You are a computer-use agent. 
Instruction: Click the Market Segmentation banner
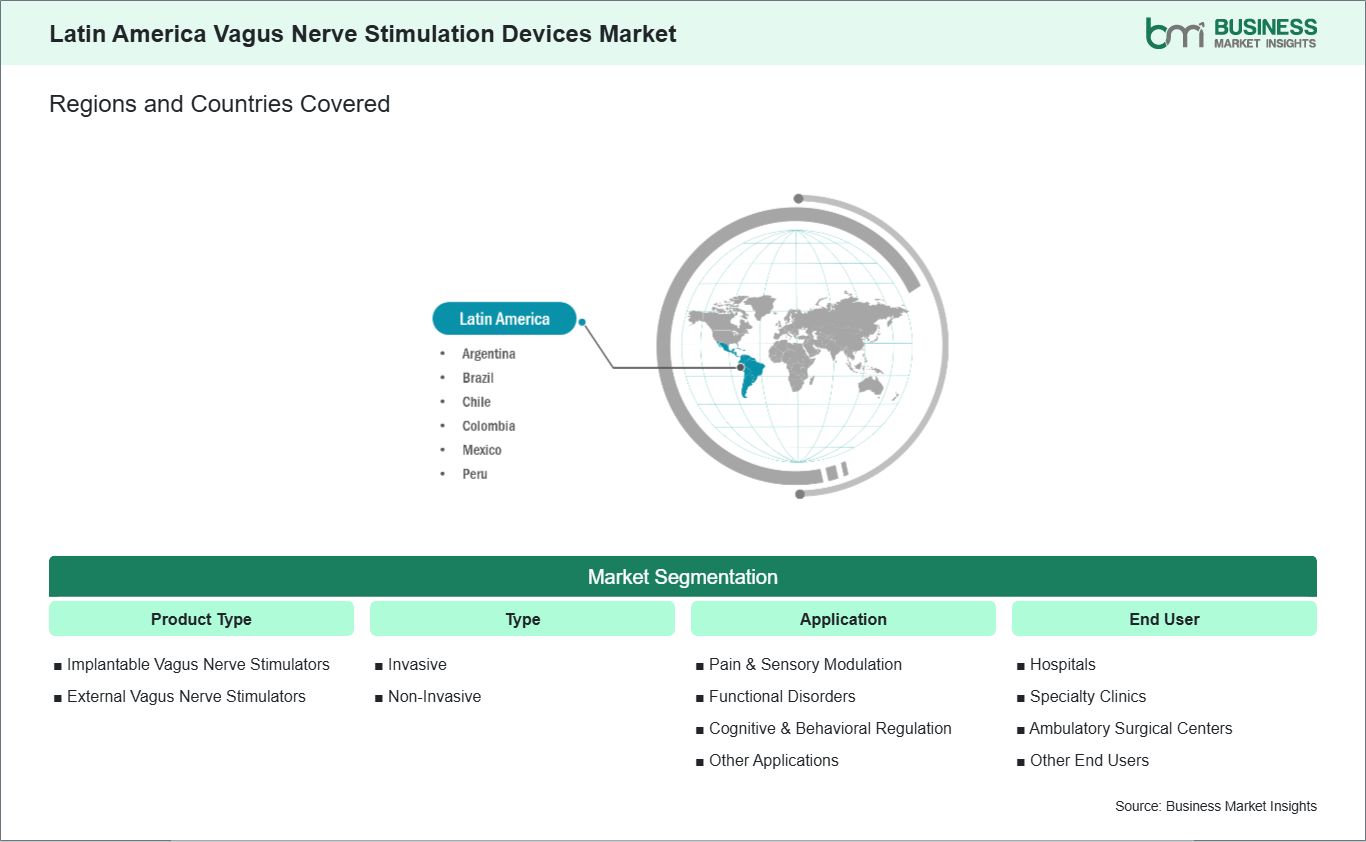tap(683, 577)
